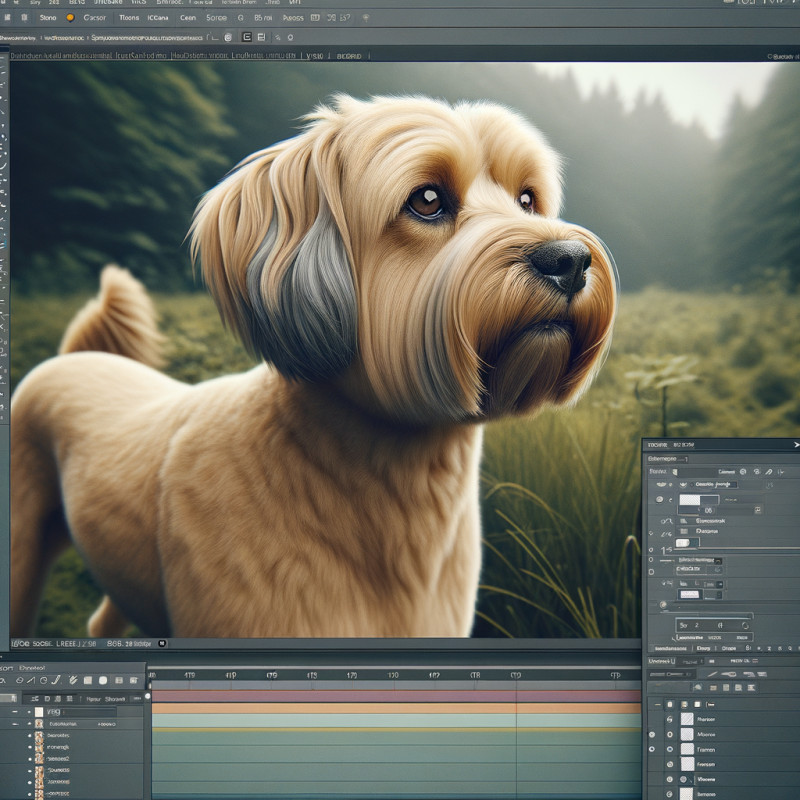This screenshot has height=800, width=800.
Task: Select the Pen tool in the timeline panel toolbar
Action: coord(55,679)
